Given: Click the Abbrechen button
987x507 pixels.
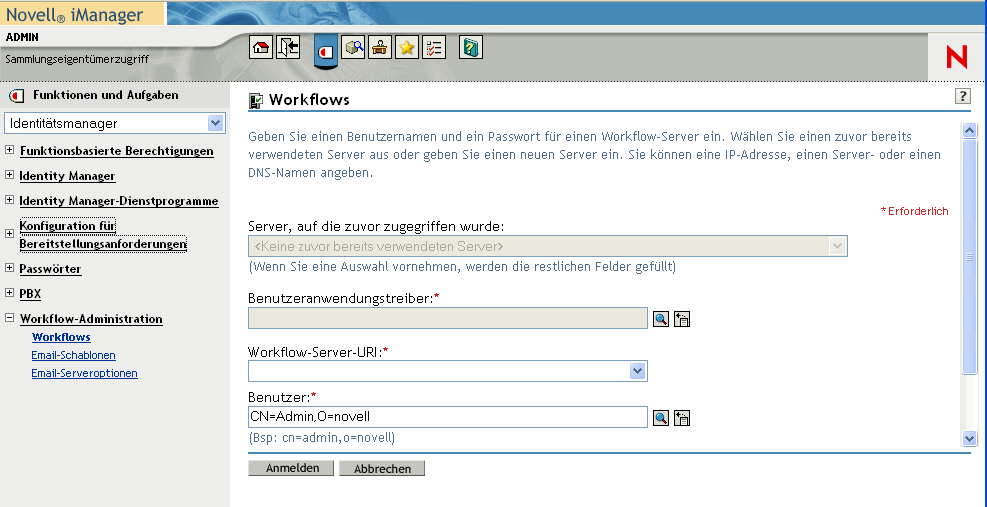Looking at the screenshot, I should coord(382,469).
